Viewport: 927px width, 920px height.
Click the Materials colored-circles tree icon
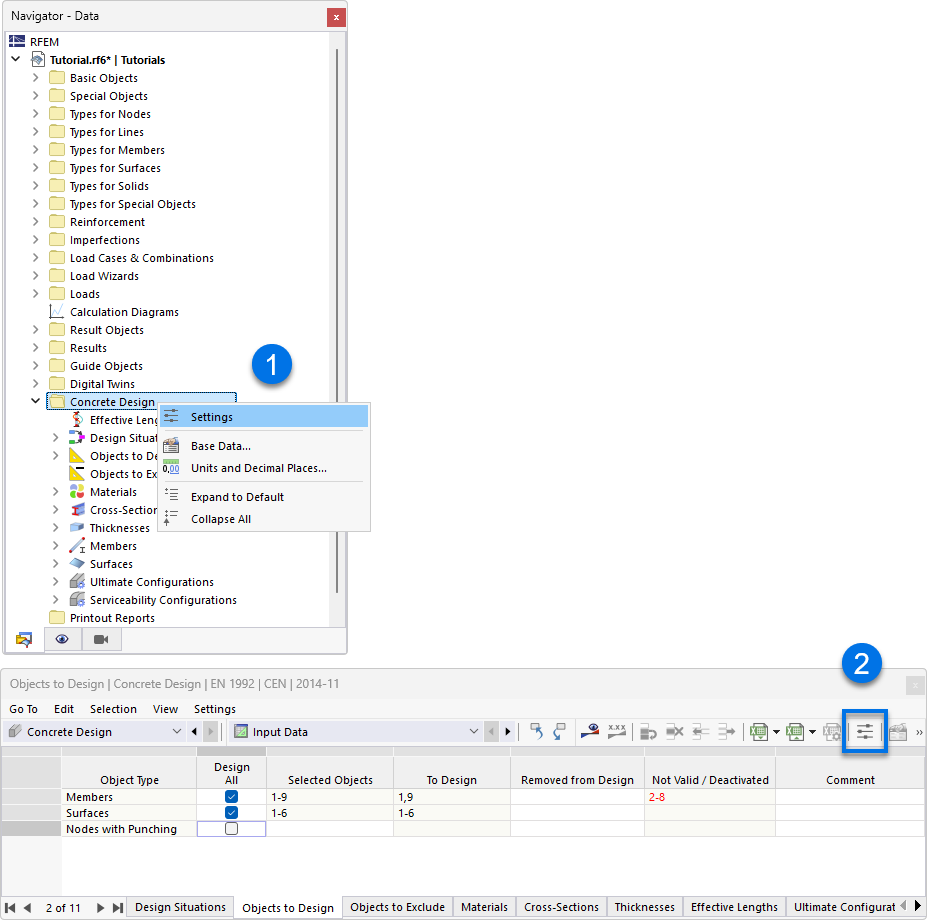click(x=77, y=492)
